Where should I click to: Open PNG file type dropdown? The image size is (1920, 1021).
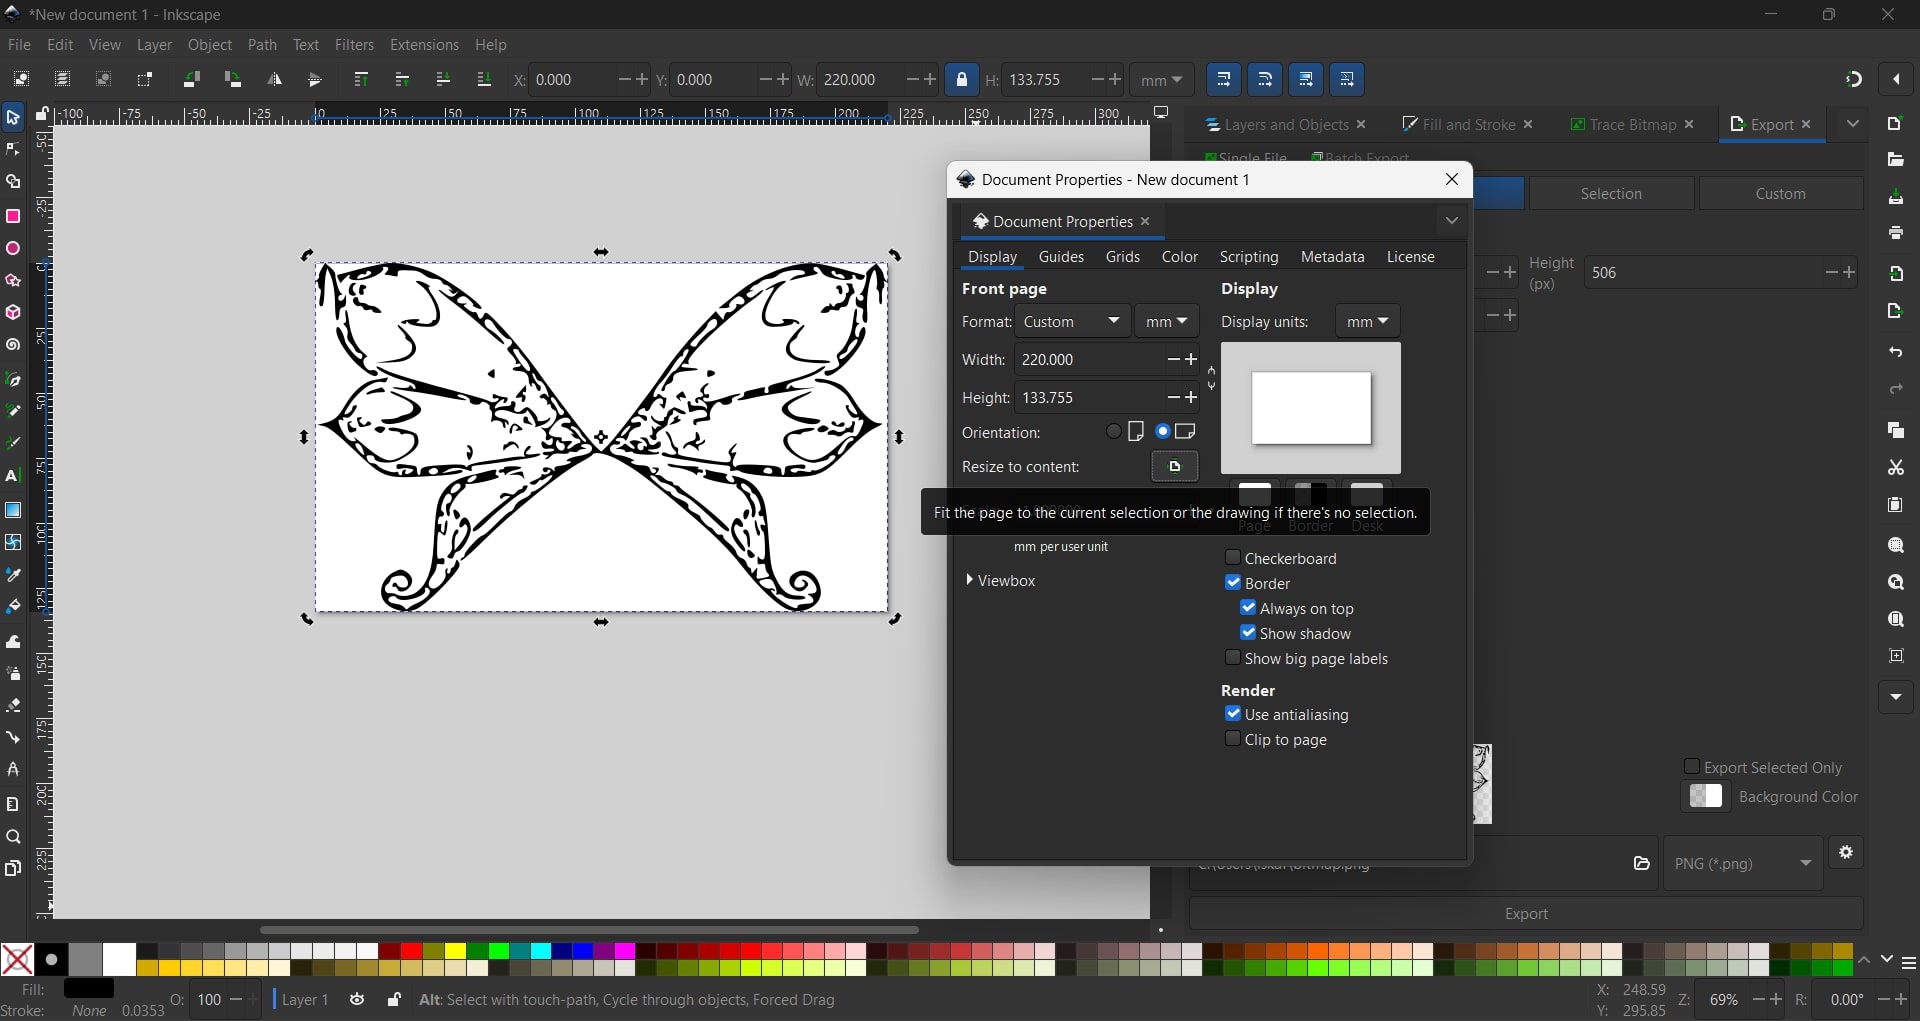tap(1743, 863)
